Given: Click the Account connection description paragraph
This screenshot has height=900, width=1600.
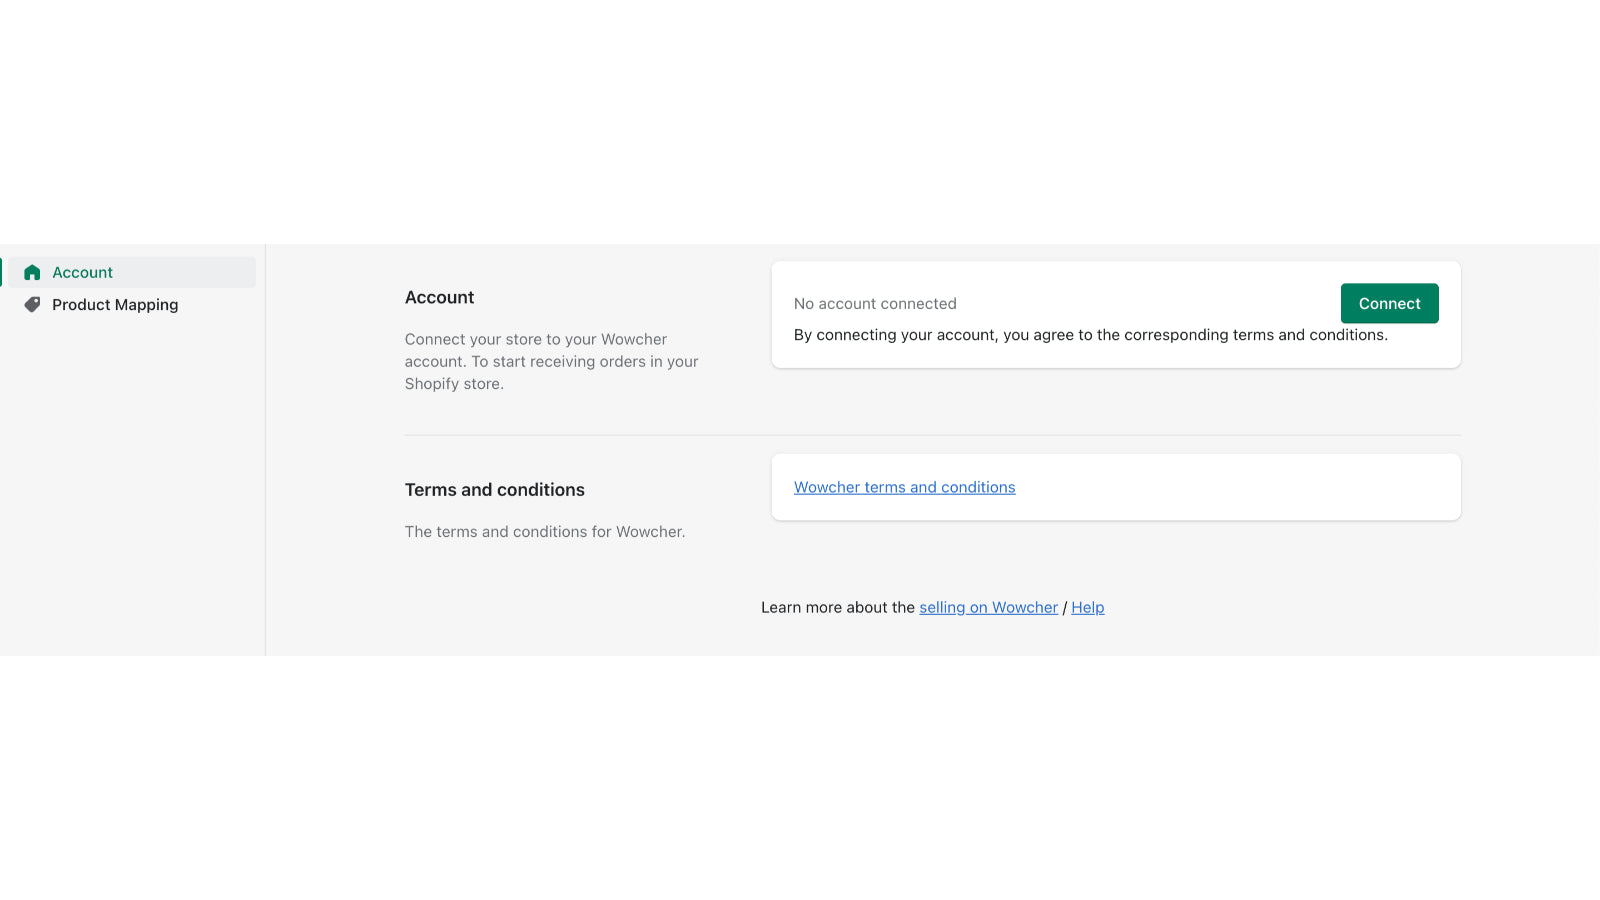Looking at the screenshot, I should pos(551,361).
